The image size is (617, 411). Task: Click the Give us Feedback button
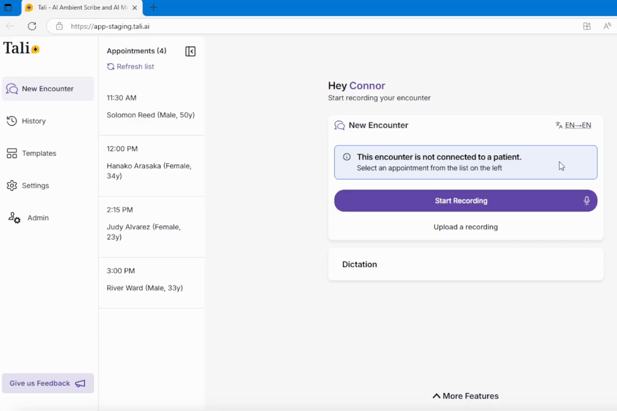[47, 383]
